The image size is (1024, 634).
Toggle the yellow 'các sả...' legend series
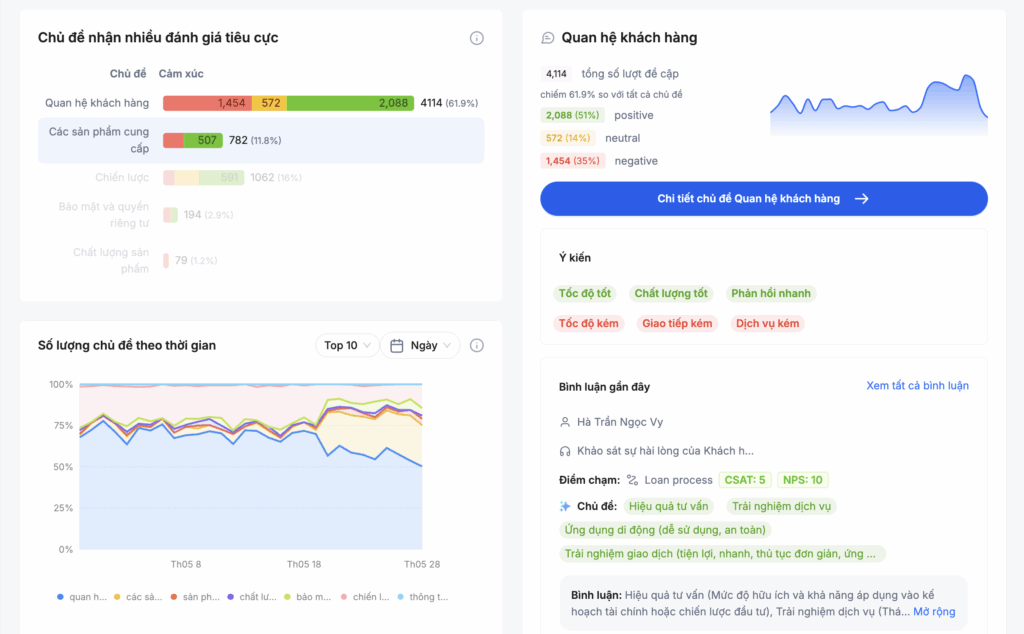tap(138, 597)
